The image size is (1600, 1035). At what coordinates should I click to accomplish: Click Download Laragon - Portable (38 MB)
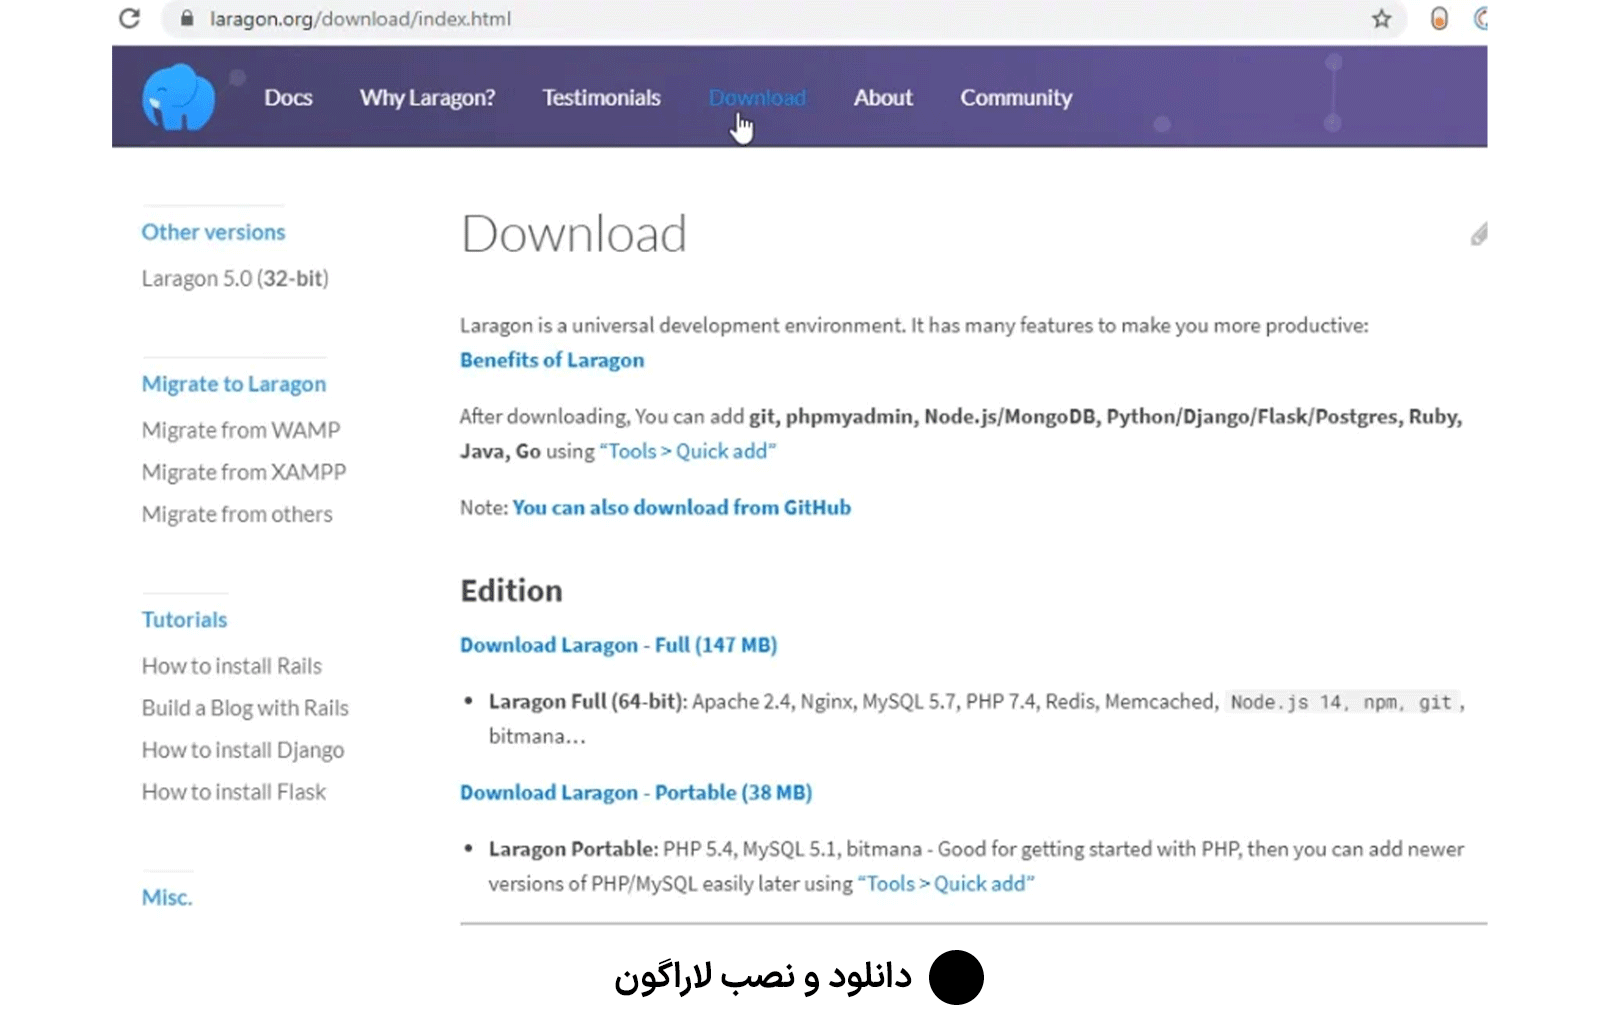tap(636, 792)
